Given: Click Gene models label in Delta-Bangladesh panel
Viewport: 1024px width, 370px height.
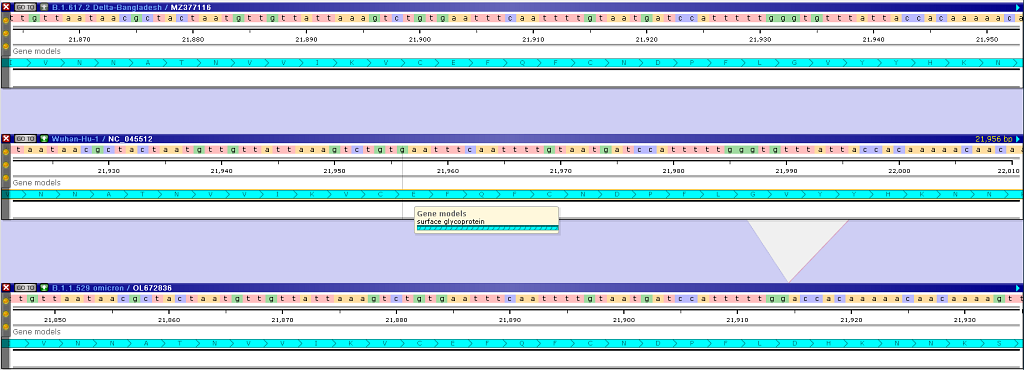Looking at the screenshot, I should [x=37, y=51].
